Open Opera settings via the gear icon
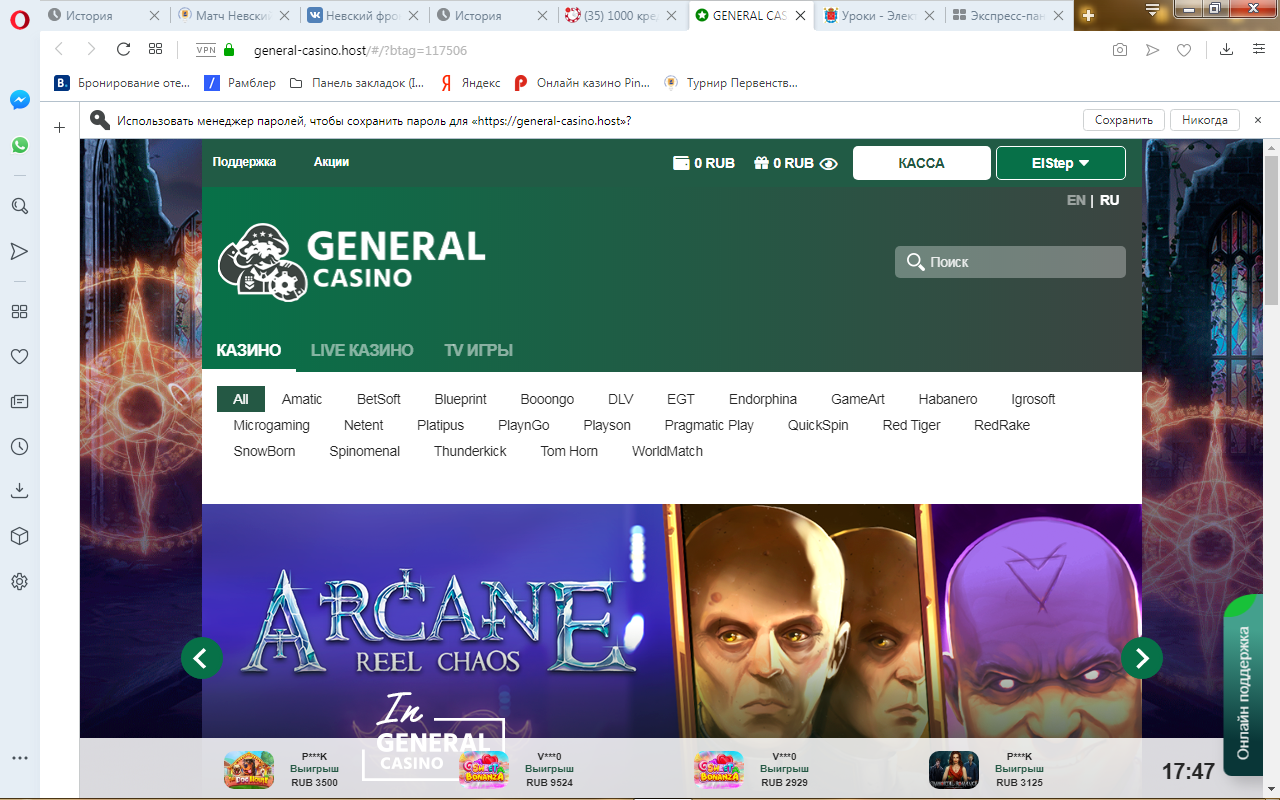Screen dimensions: 1280x800 [x=19, y=580]
